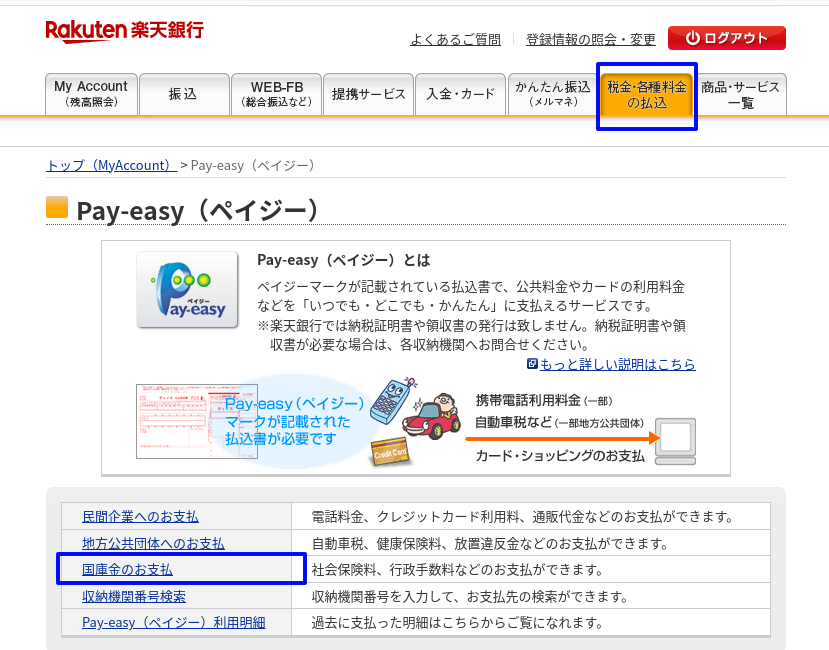Click the computer monitor illustration

675,440
